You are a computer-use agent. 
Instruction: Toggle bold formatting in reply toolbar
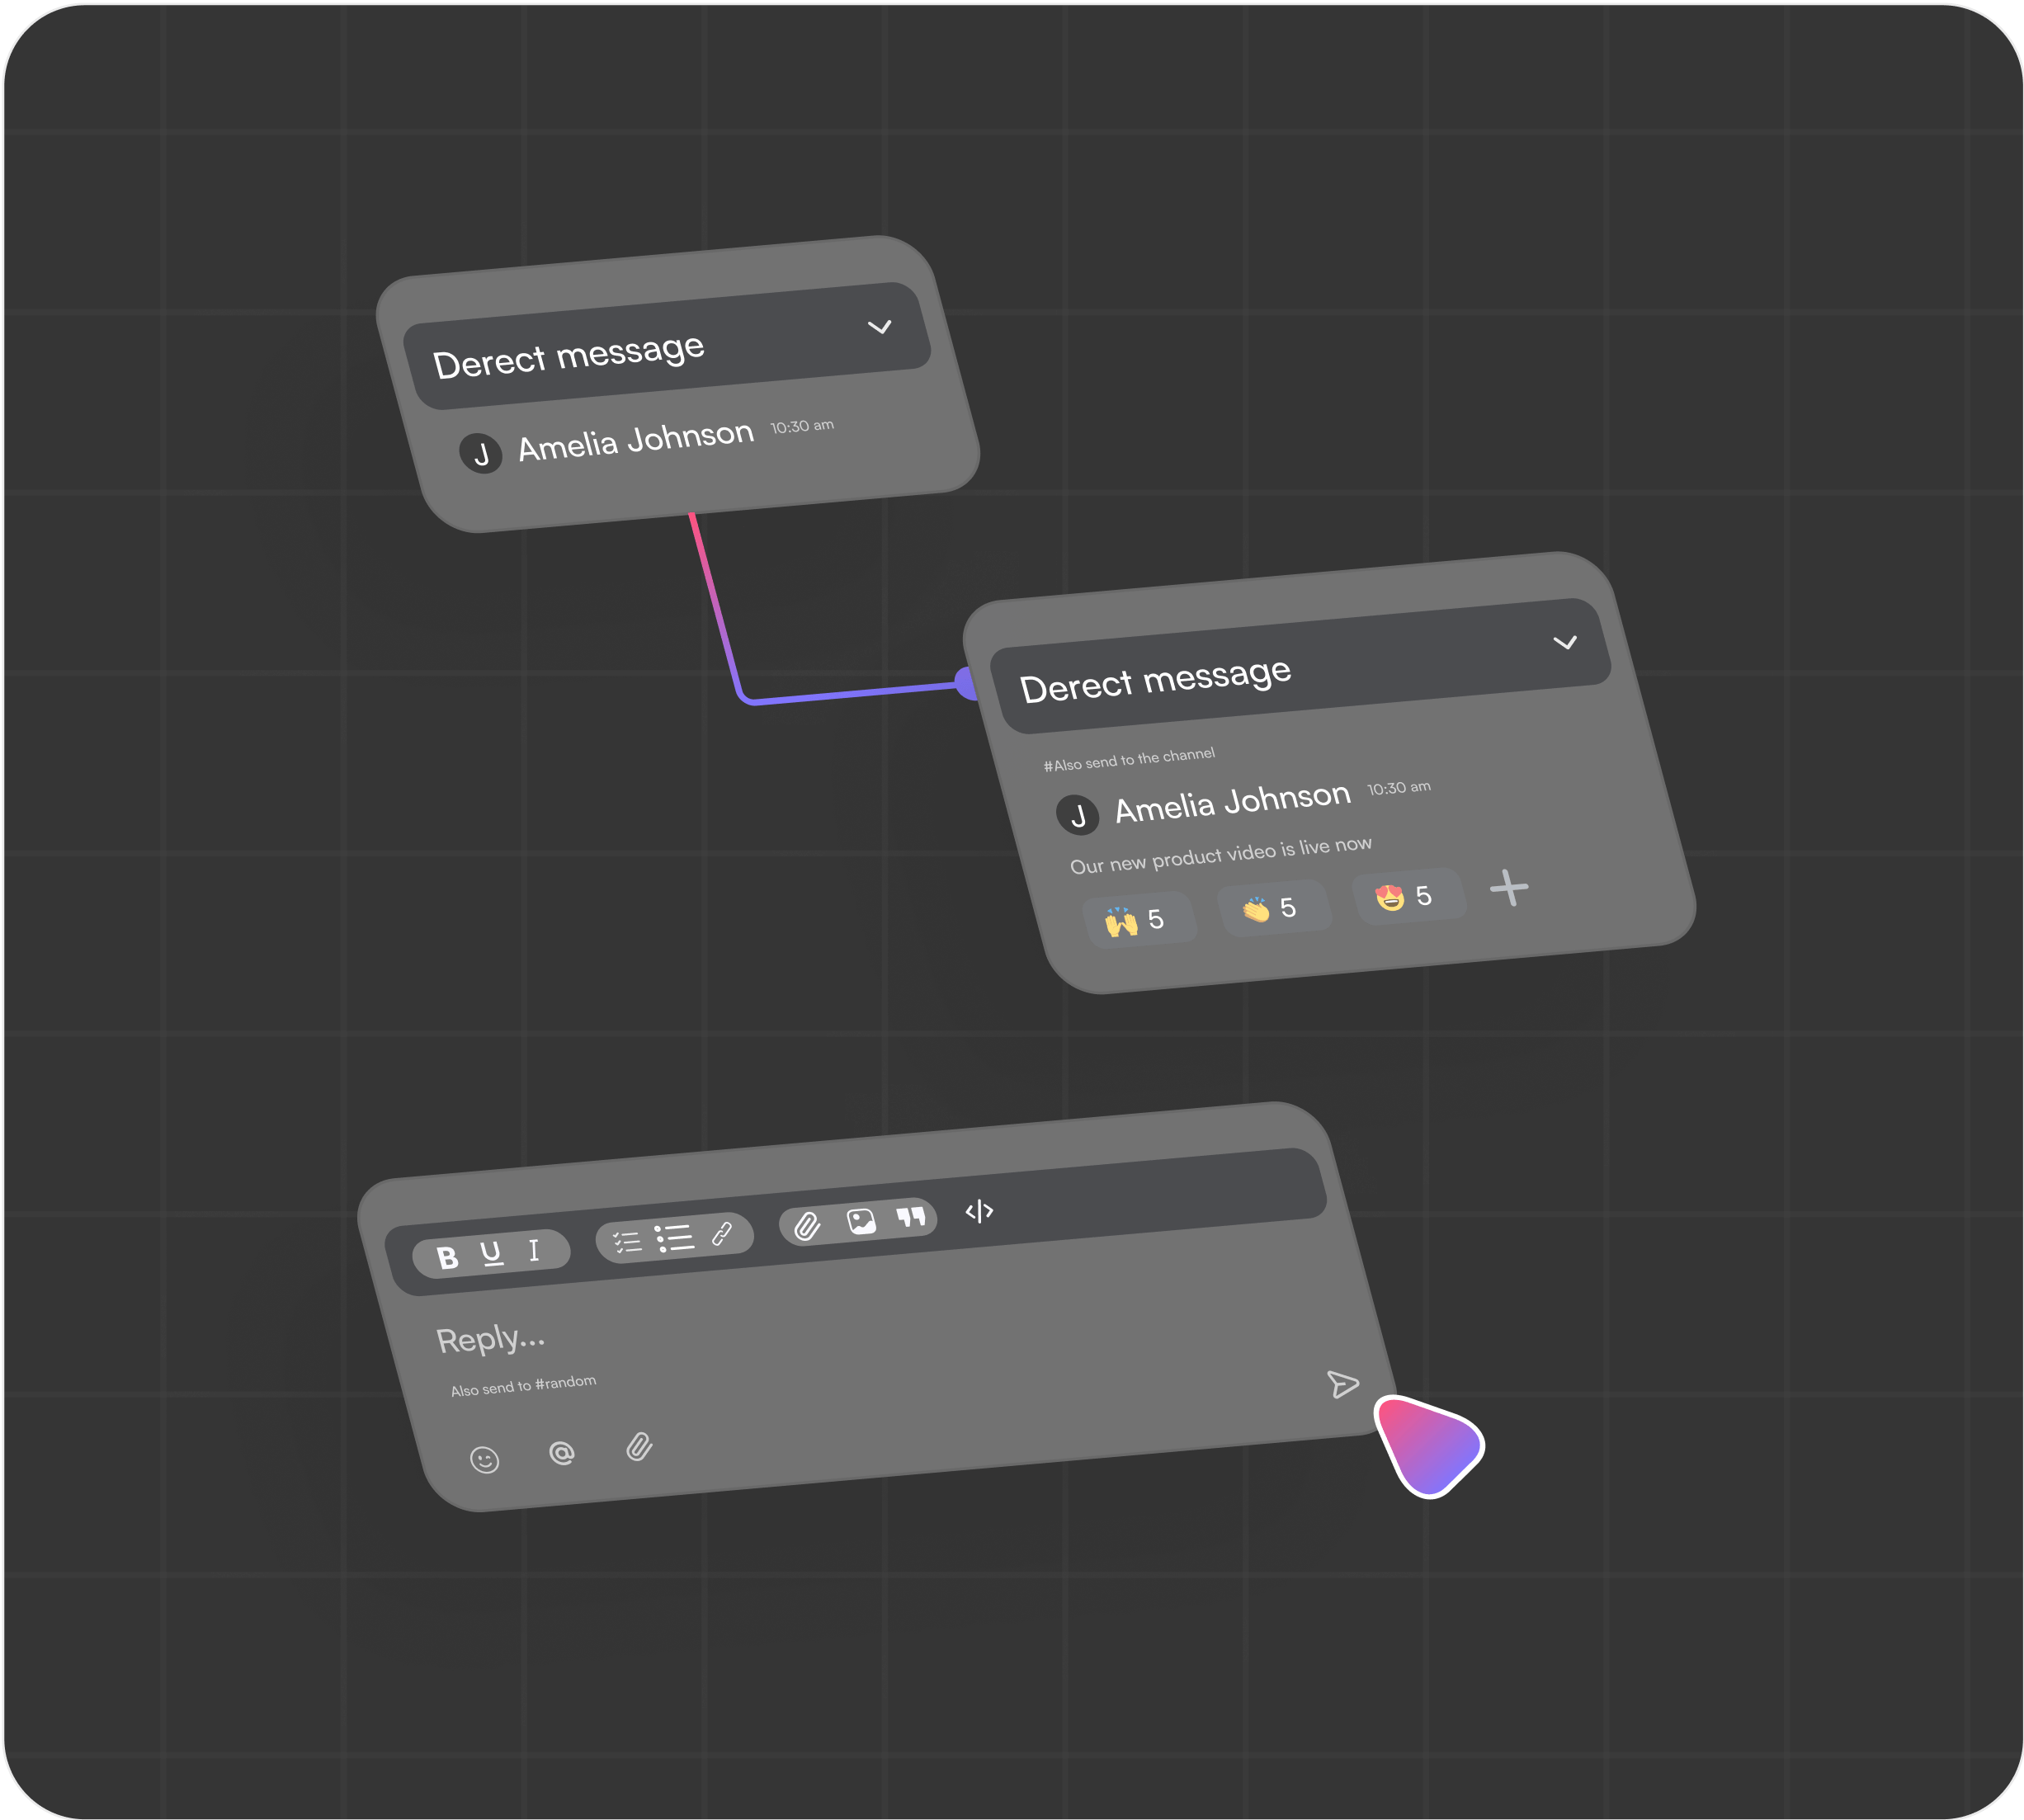pyautogui.click(x=447, y=1257)
